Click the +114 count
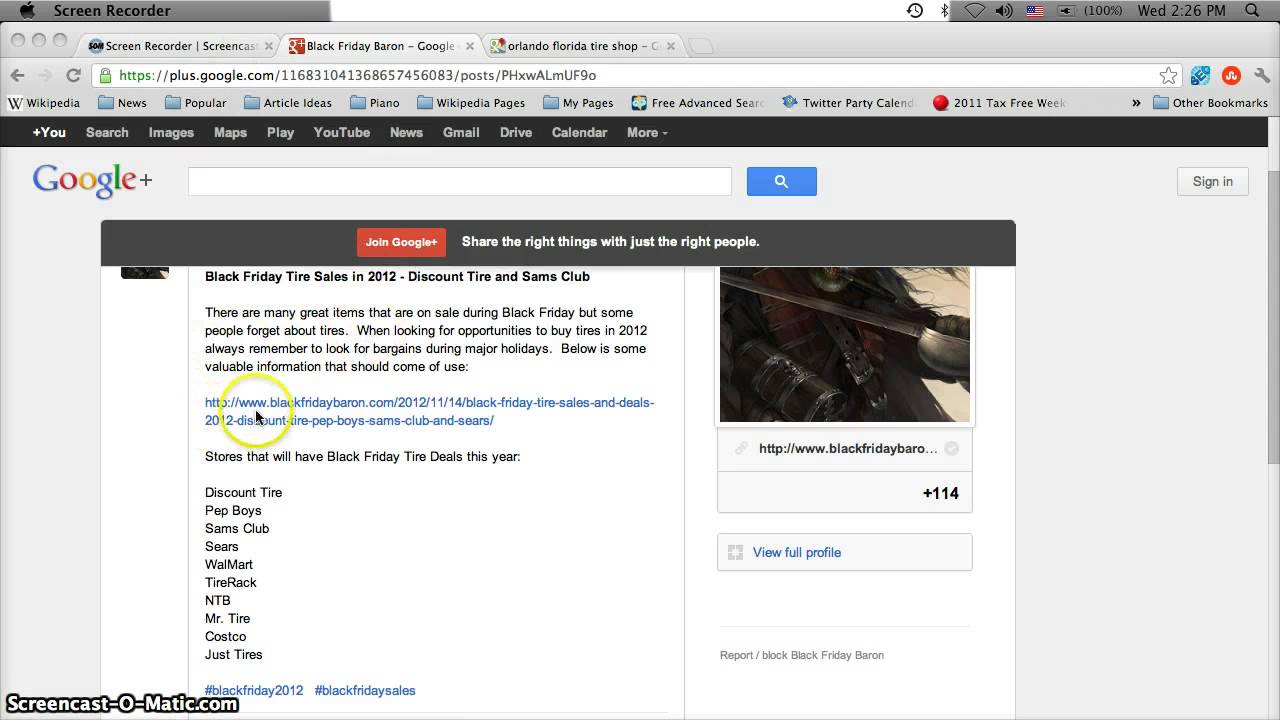Image resolution: width=1280 pixels, height=720 pixels. point(941,493)
